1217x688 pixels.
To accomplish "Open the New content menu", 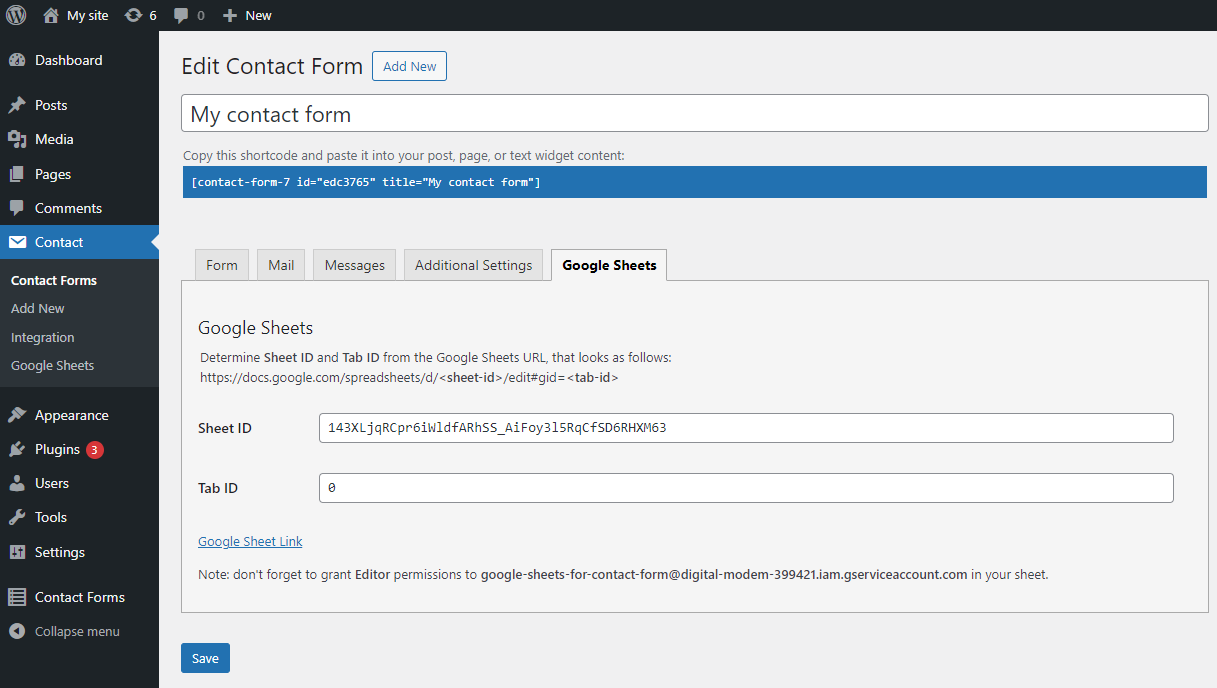I will tap(247, 15).
